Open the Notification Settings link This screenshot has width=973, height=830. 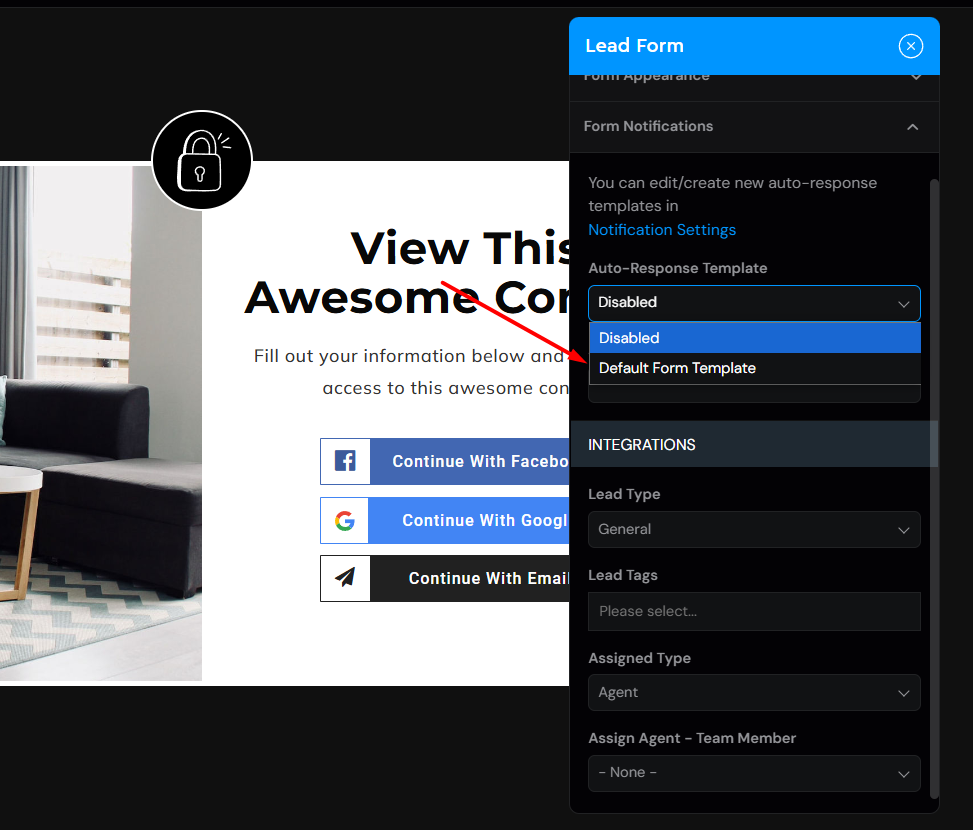[x=661, y=230]
